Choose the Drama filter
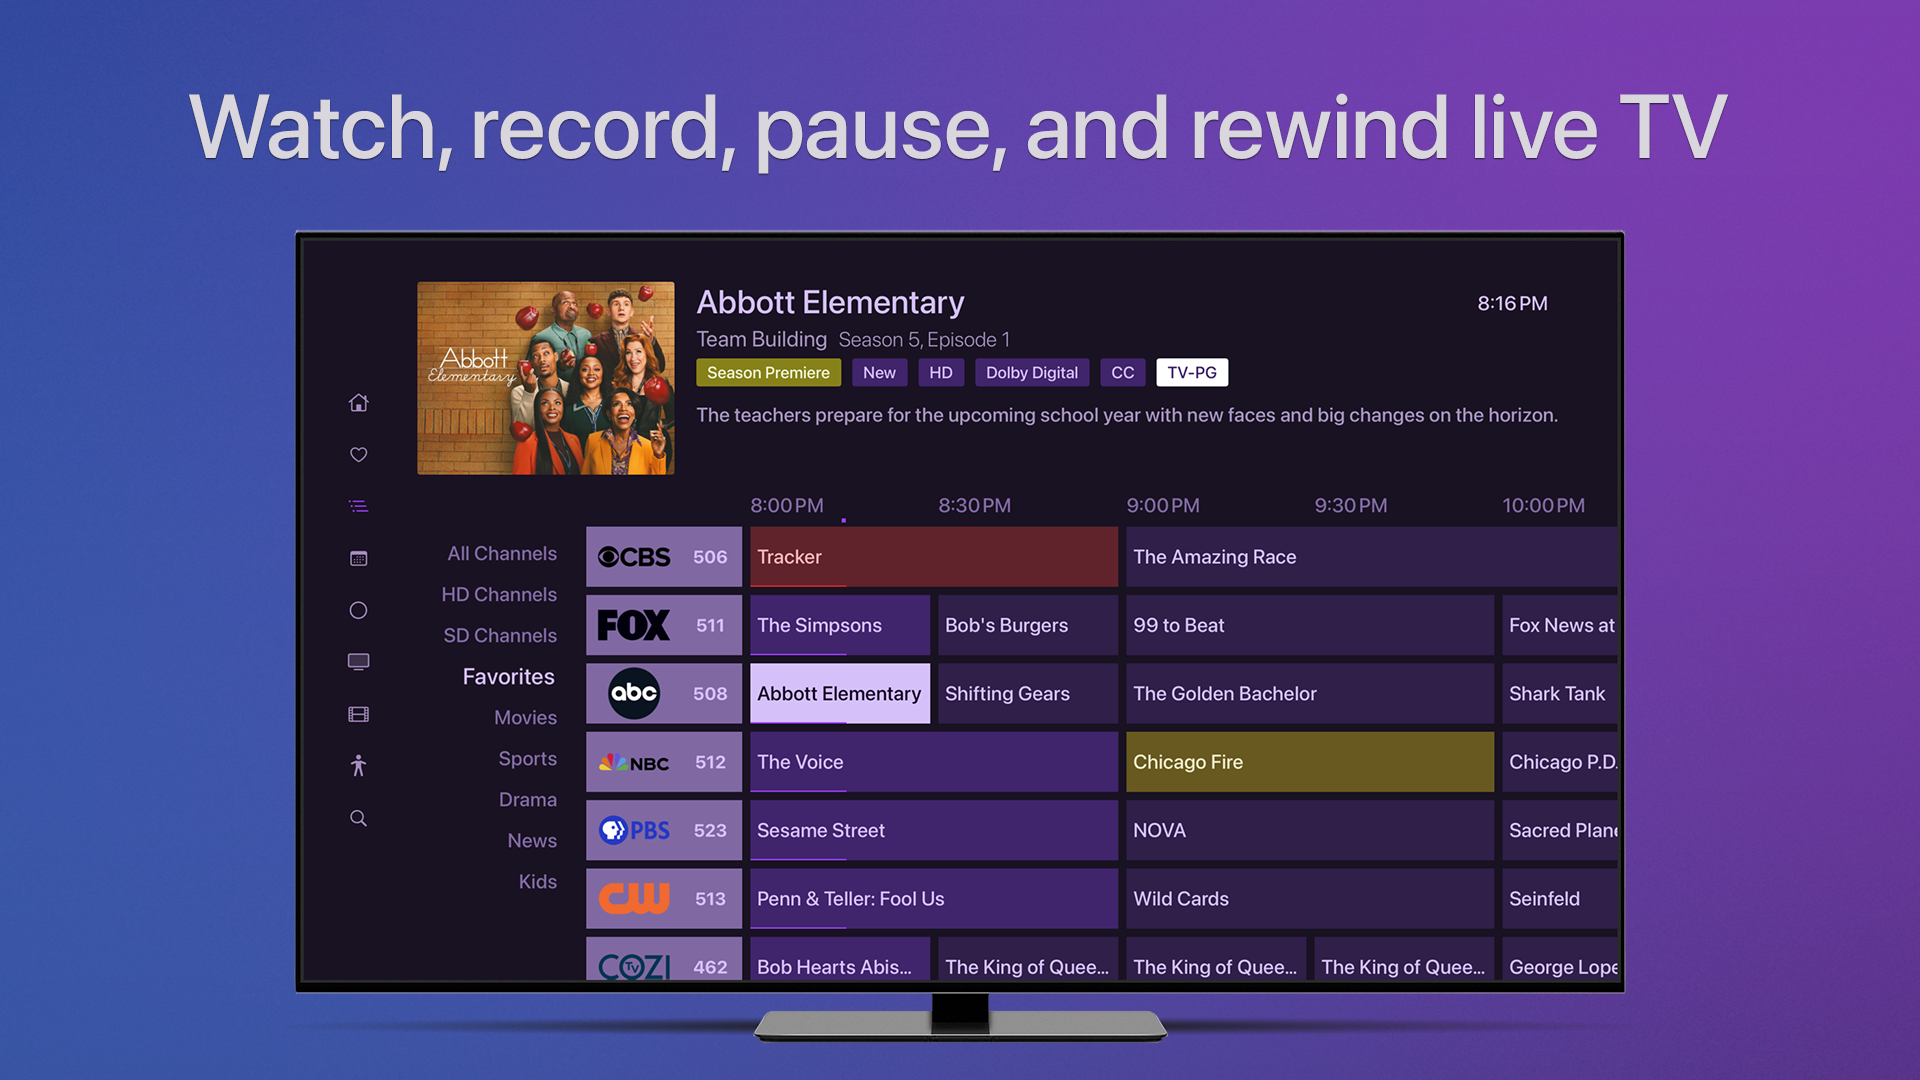 click(x=527, y=799)
